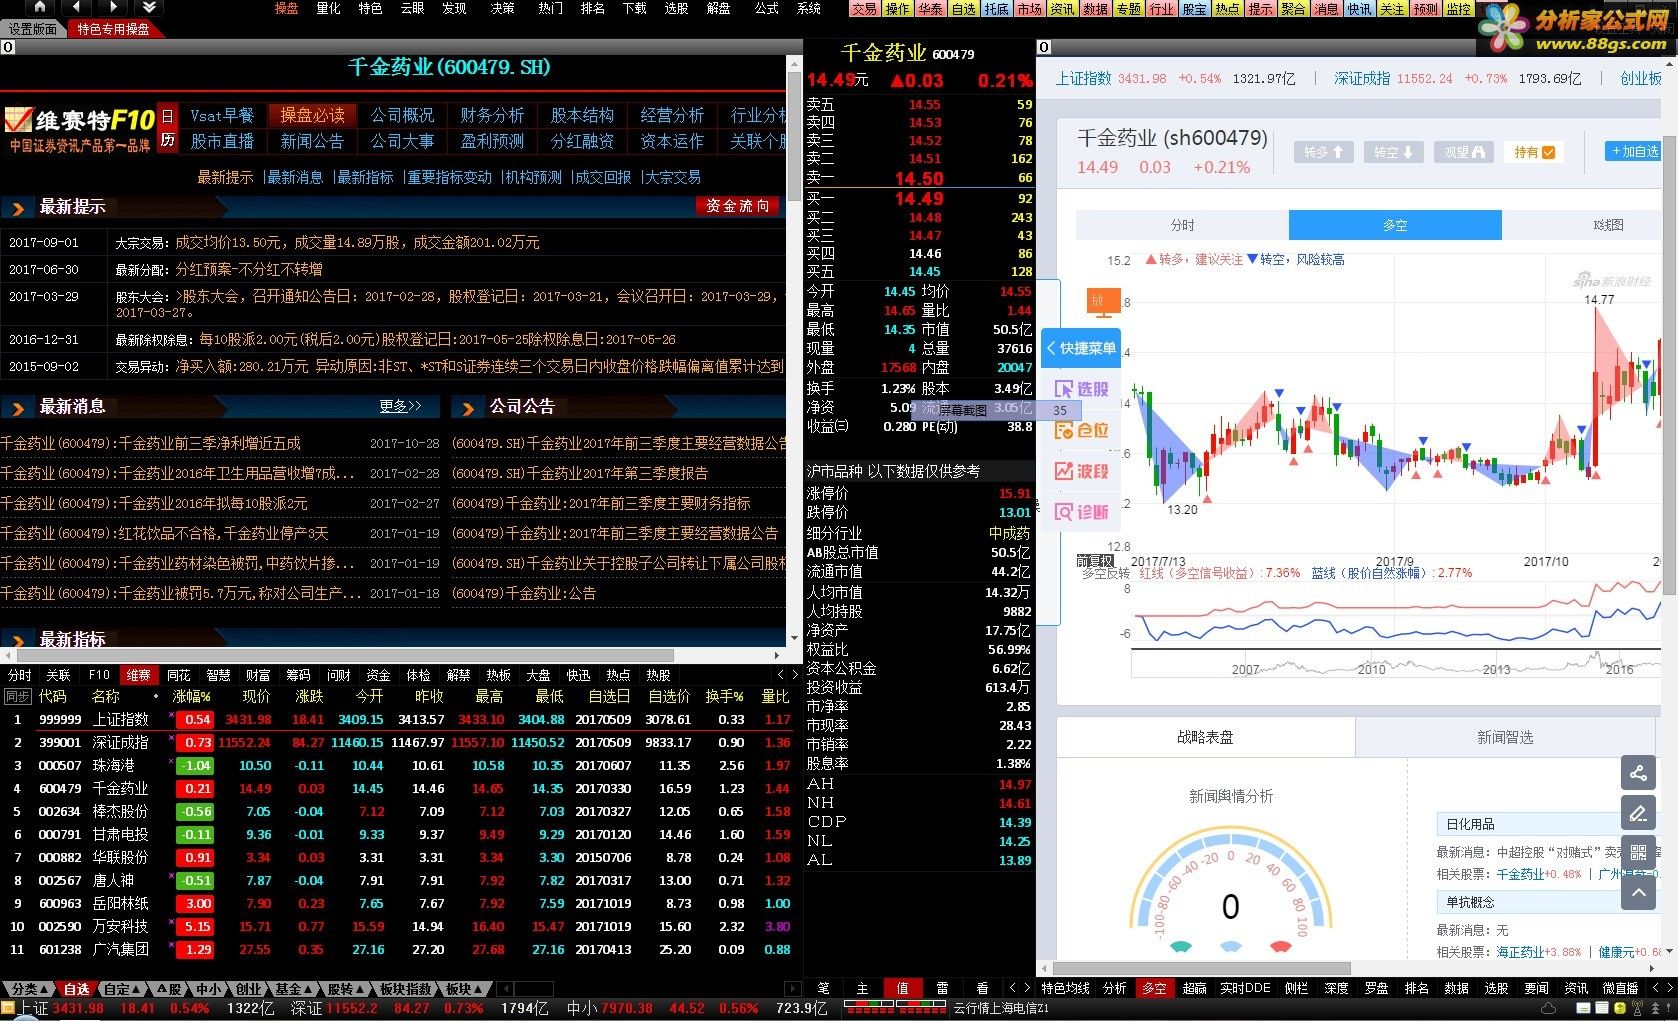Click the 值 button in bottom bar
The image size is (1678, 1021).
tap(902, 988)
